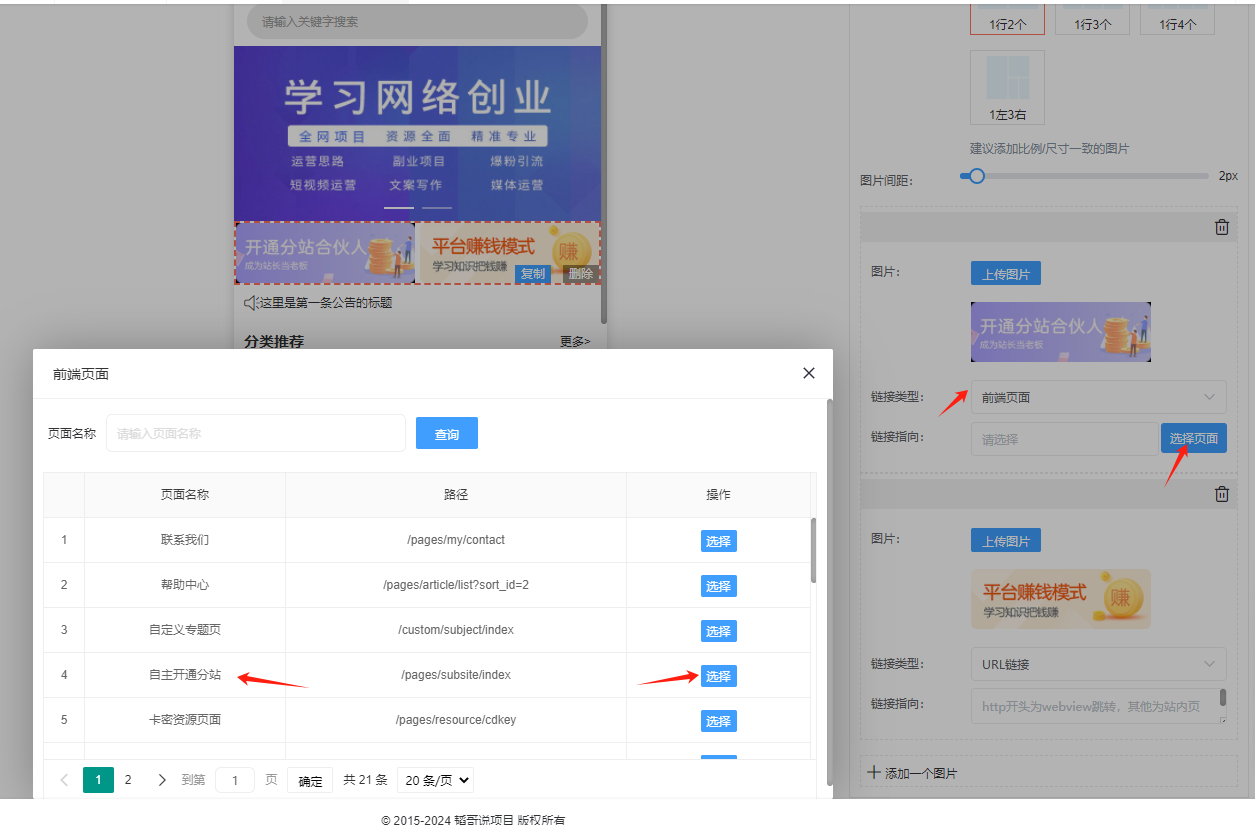Focus the URL 链接指向 textarea
1255x825 pixels.
(x=1099, y=705)
